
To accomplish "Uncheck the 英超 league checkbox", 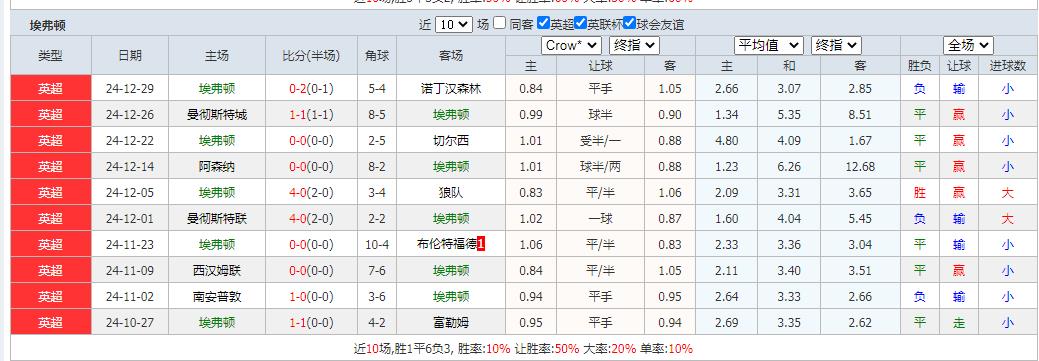I will pyautogui.click(x=543, y=23).
